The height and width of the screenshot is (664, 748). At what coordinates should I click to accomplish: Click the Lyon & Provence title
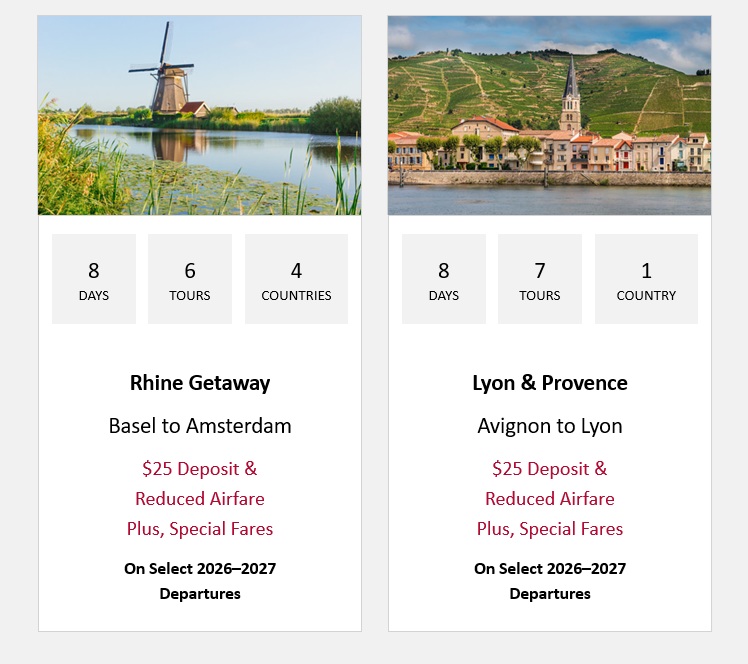[550, 383]
